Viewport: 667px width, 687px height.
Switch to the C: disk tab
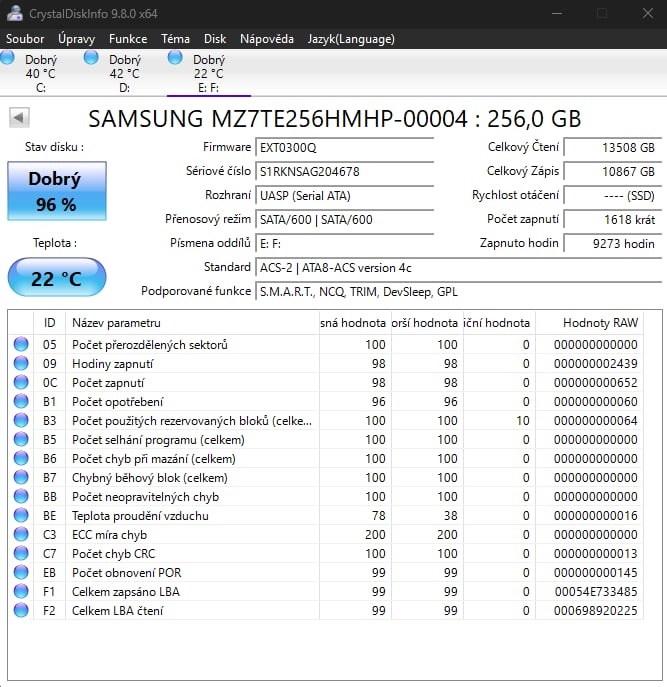click(40, 73)
